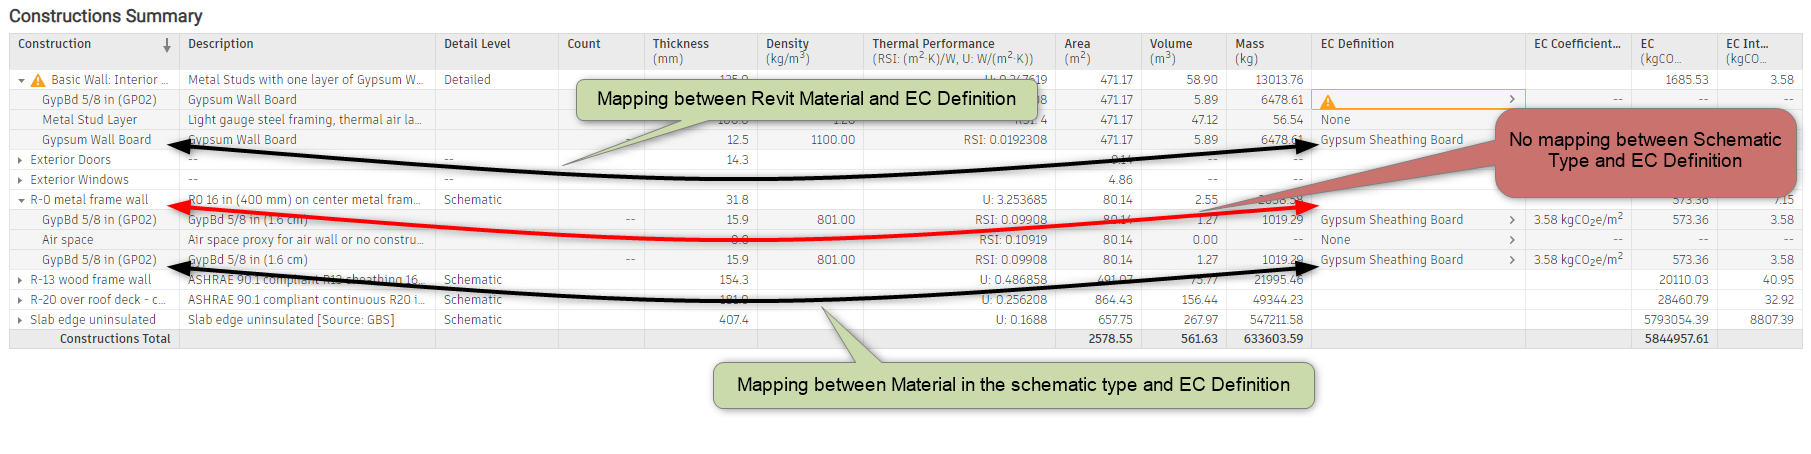Click the Exterior Windows area value 4.86
Screen dimensions: 1811x454
(x=1120, y=180)
